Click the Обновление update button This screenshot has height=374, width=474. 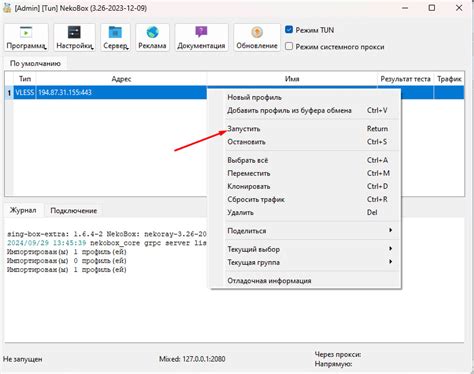[257, 37]
